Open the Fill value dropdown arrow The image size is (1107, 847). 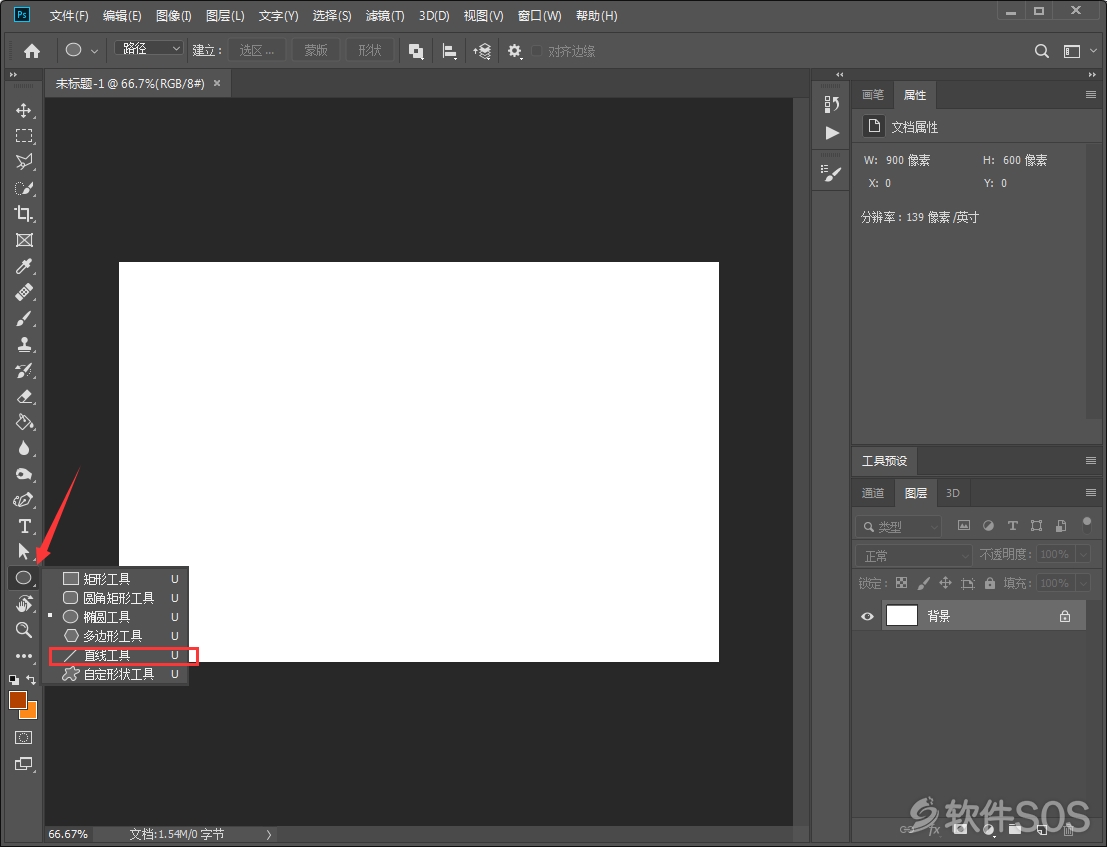point(1084,583)
